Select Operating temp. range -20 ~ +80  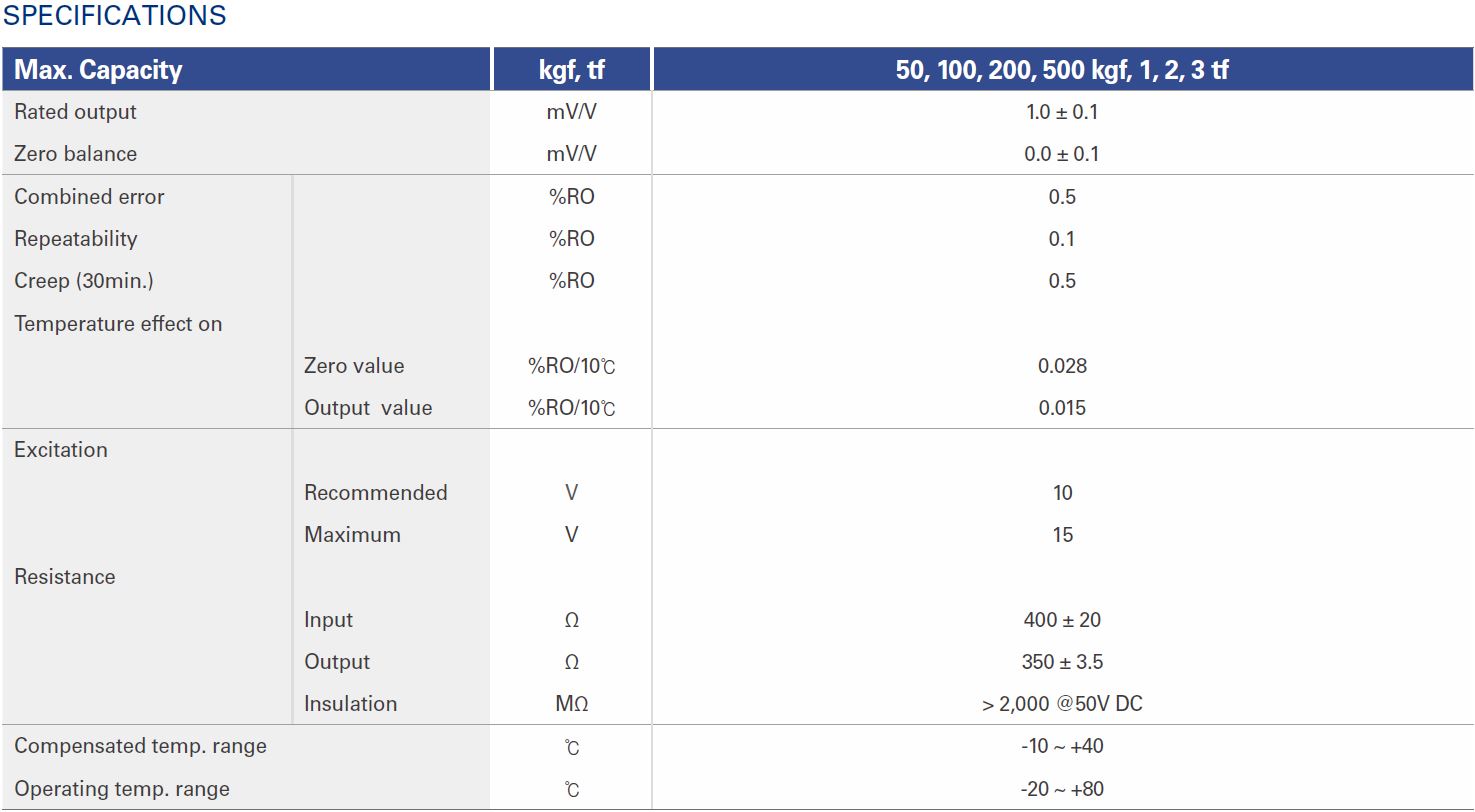click(1062, 789)
